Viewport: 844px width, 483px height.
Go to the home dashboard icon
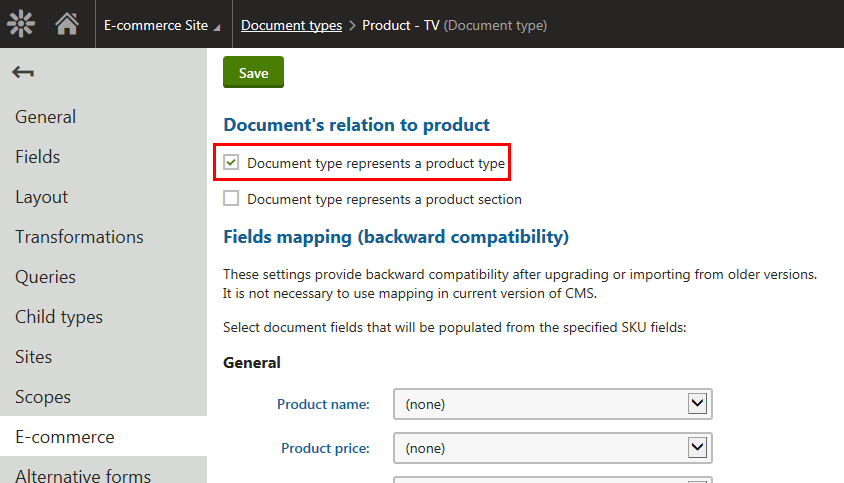coord(67,24)
